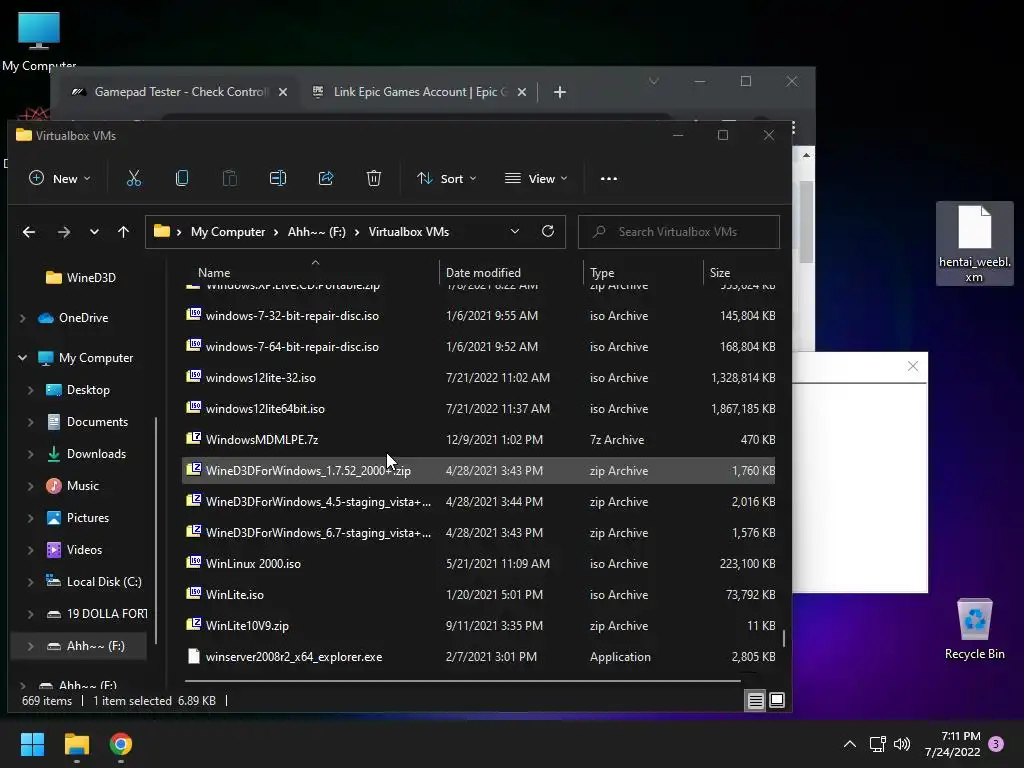
Task: Sort by the Size column header
Action: [720, 273]
